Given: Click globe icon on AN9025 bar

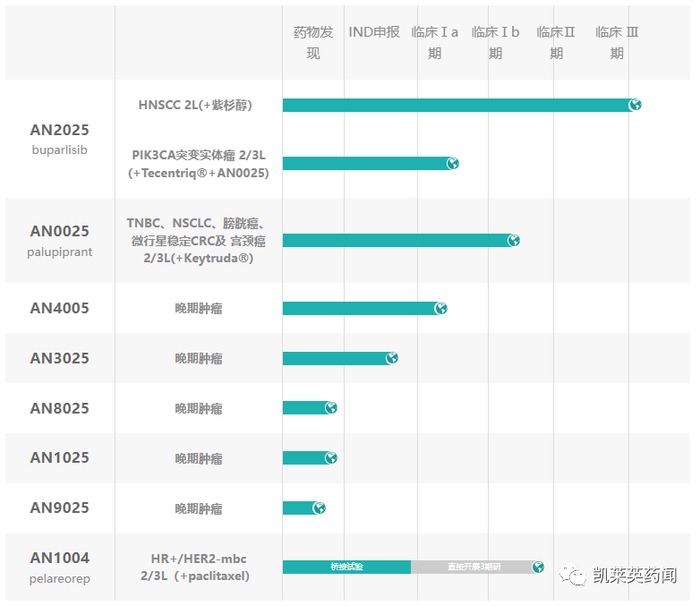Looking at the screenshot, I should [x=319, y=508].
